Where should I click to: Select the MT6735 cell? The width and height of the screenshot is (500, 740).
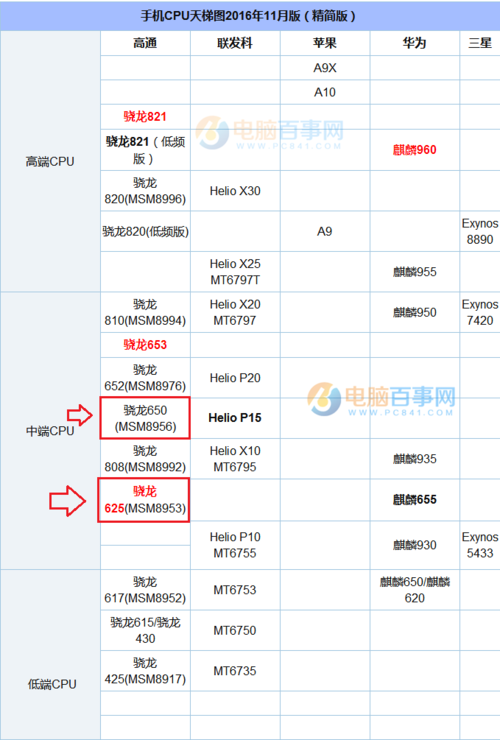235,671
